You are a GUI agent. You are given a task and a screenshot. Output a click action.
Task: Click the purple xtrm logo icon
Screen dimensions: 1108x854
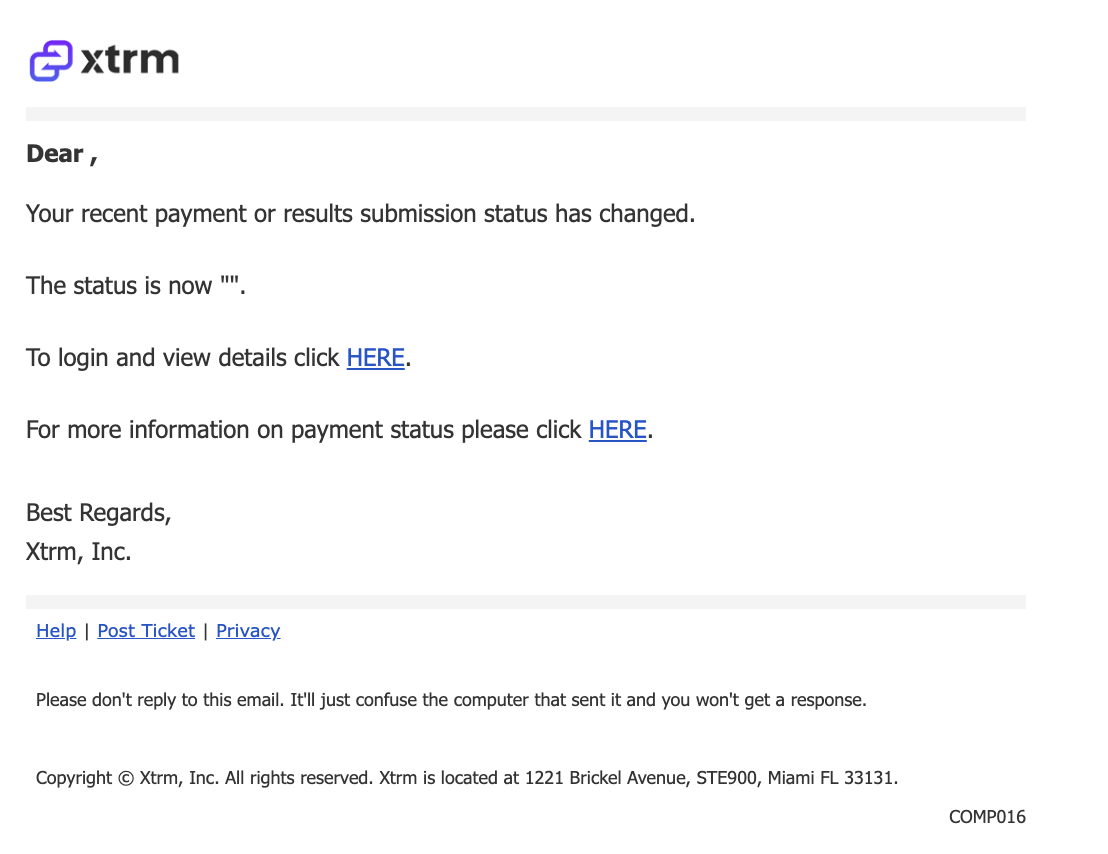pos(50,60)
